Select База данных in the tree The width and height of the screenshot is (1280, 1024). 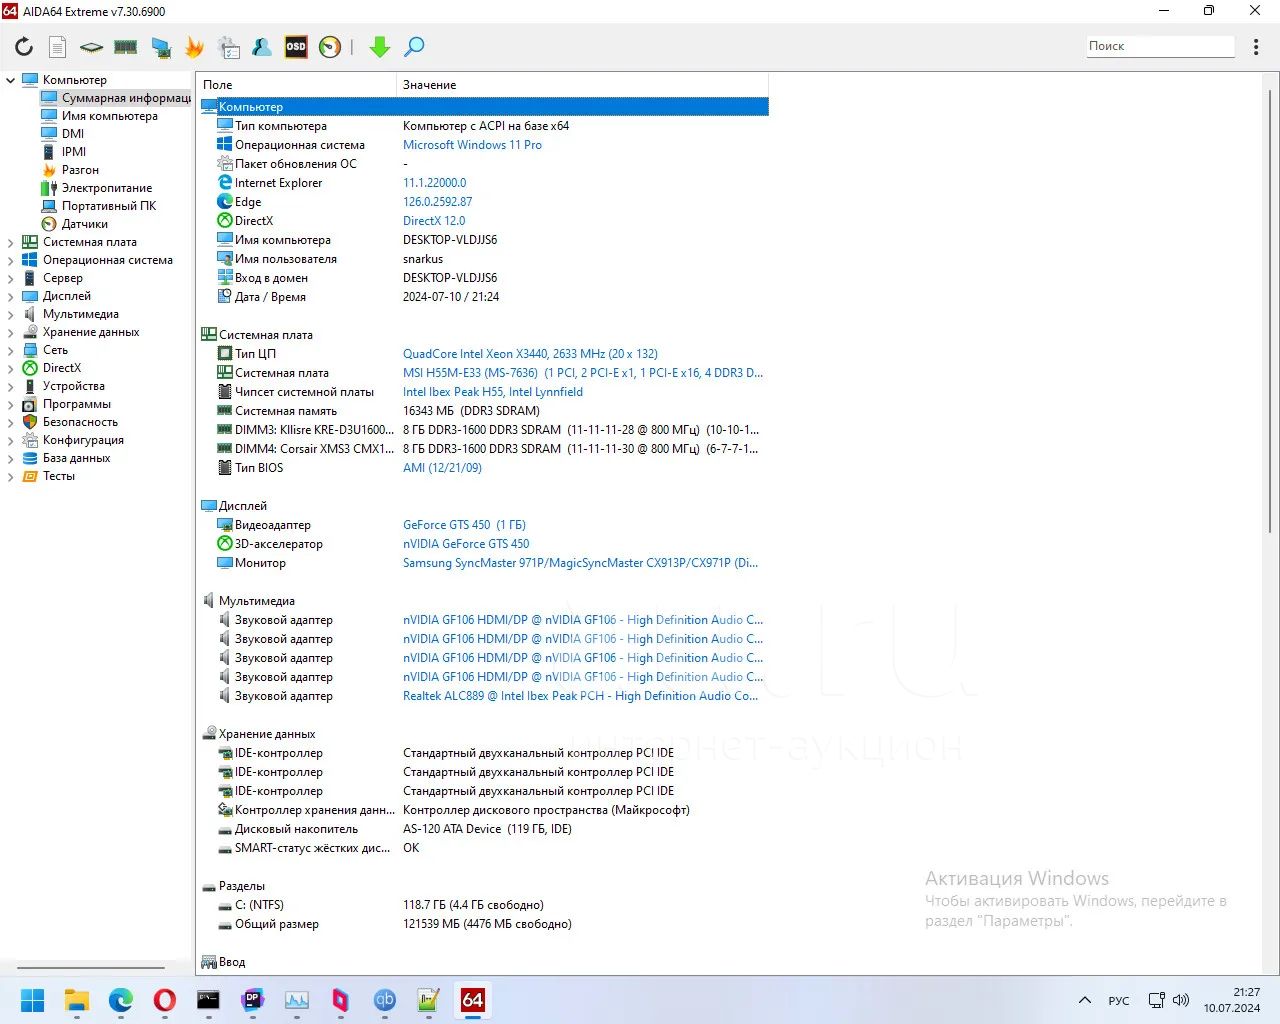pyautogui.click(x=76, y=458)
